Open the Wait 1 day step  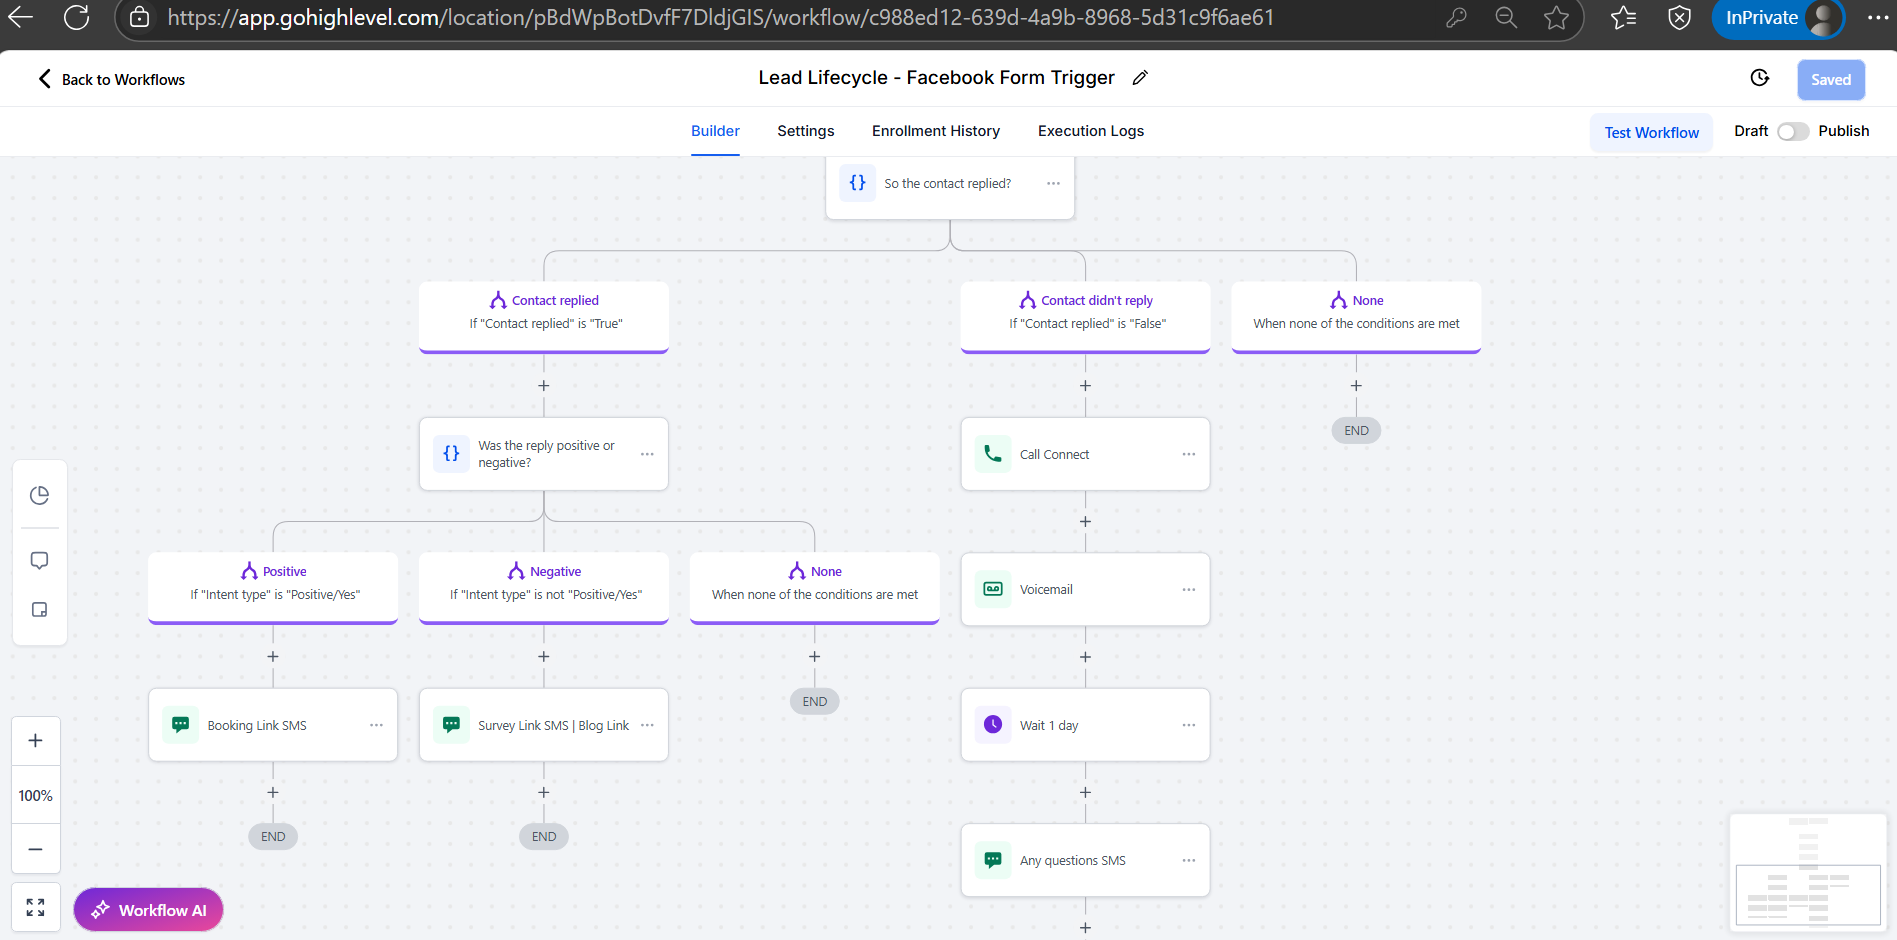coord(1085,725)
